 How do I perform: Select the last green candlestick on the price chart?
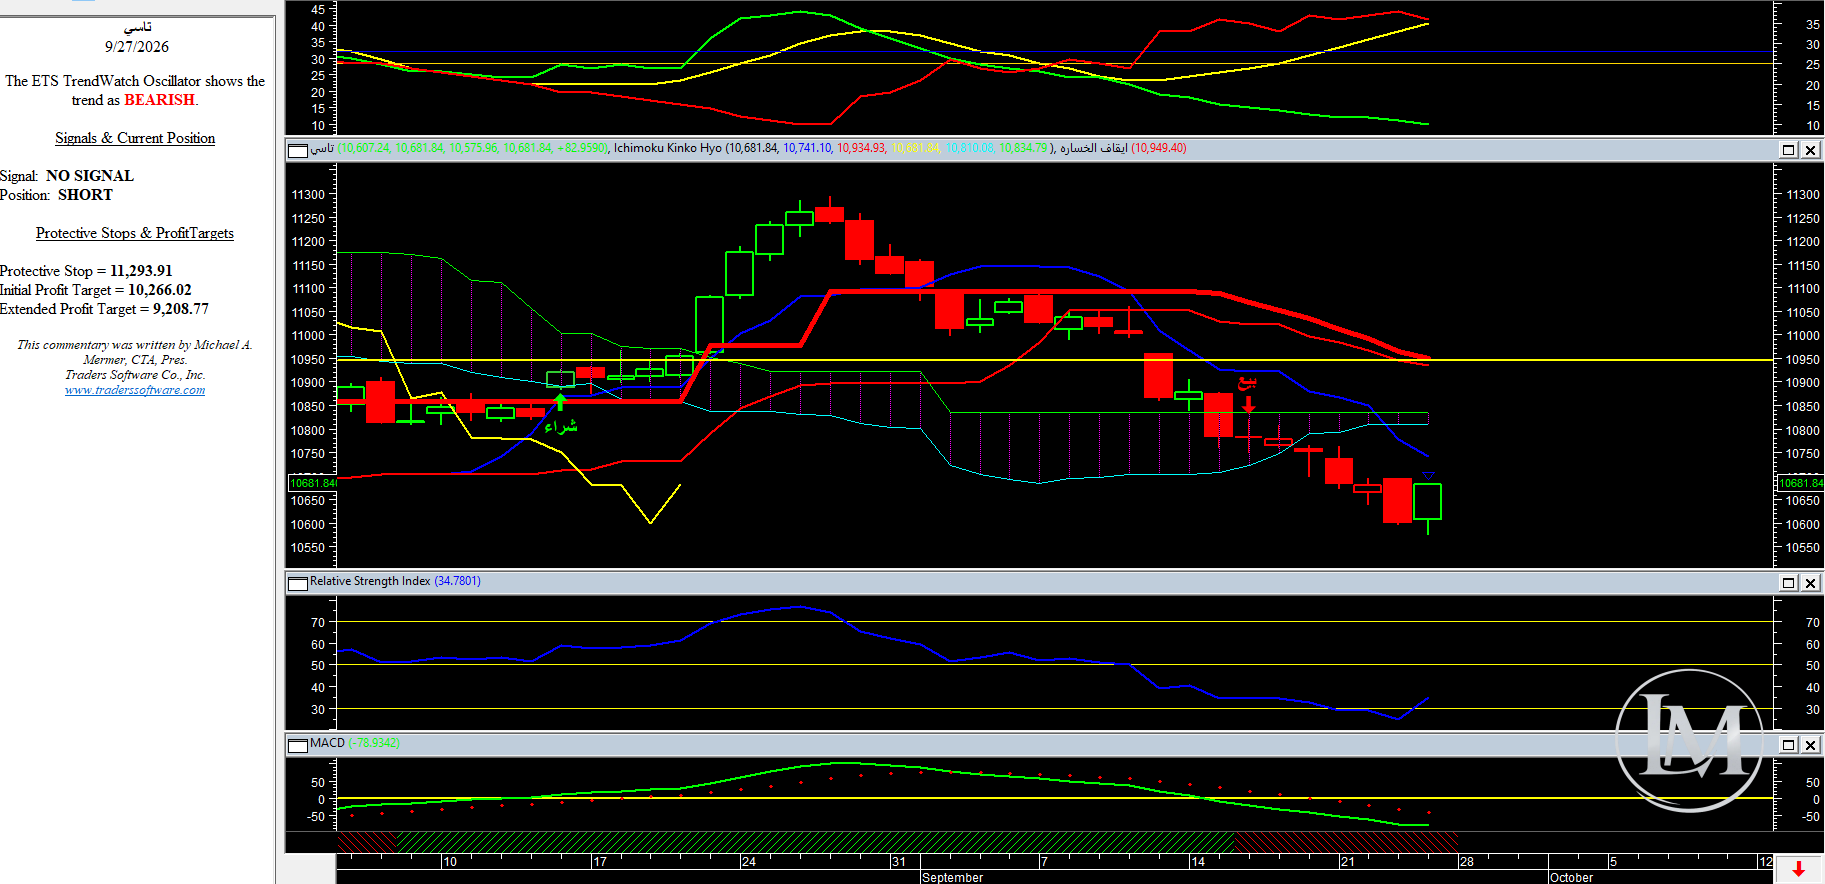coord(1427,501)
